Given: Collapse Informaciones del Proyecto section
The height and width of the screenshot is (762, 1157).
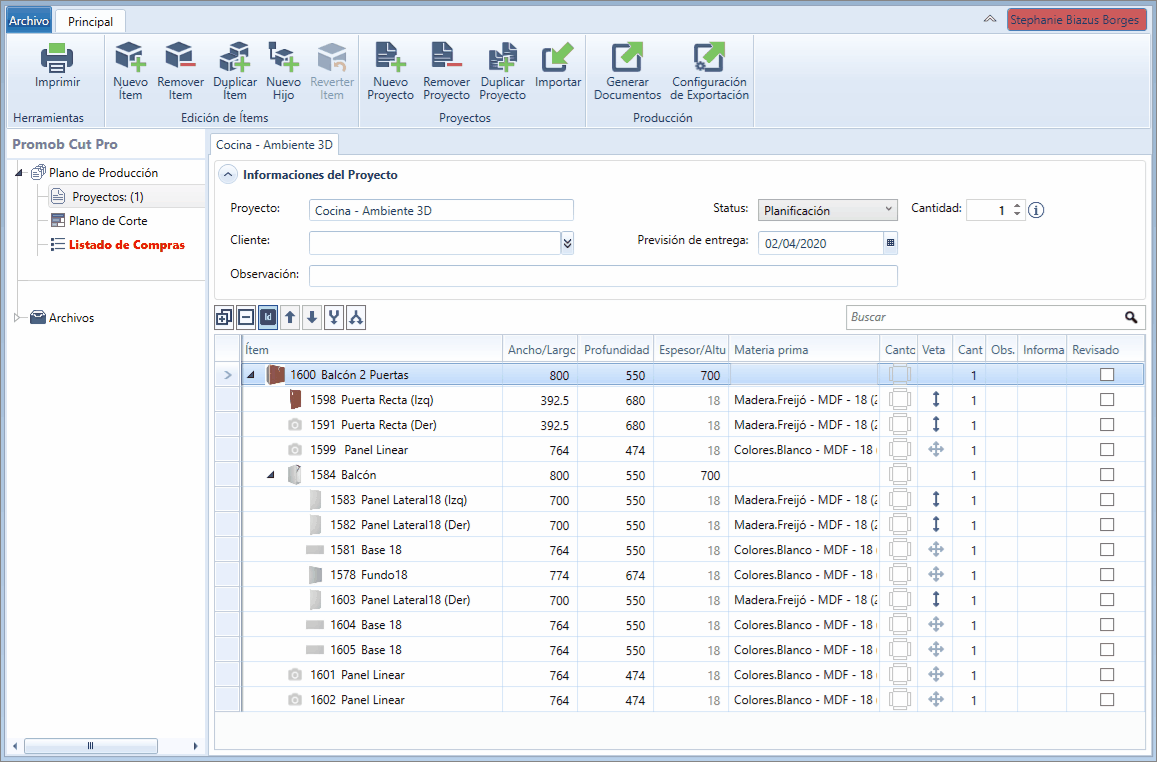Looking at the screenshot, I should click(228, 175).
